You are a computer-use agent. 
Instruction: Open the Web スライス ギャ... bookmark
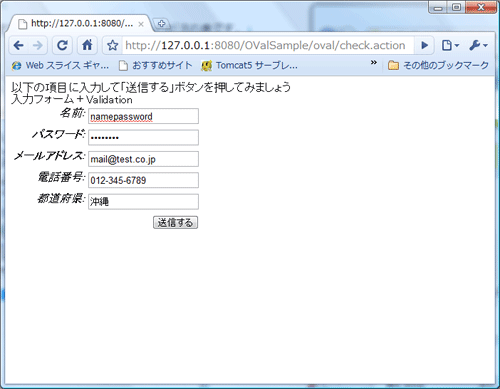[60, 66]
